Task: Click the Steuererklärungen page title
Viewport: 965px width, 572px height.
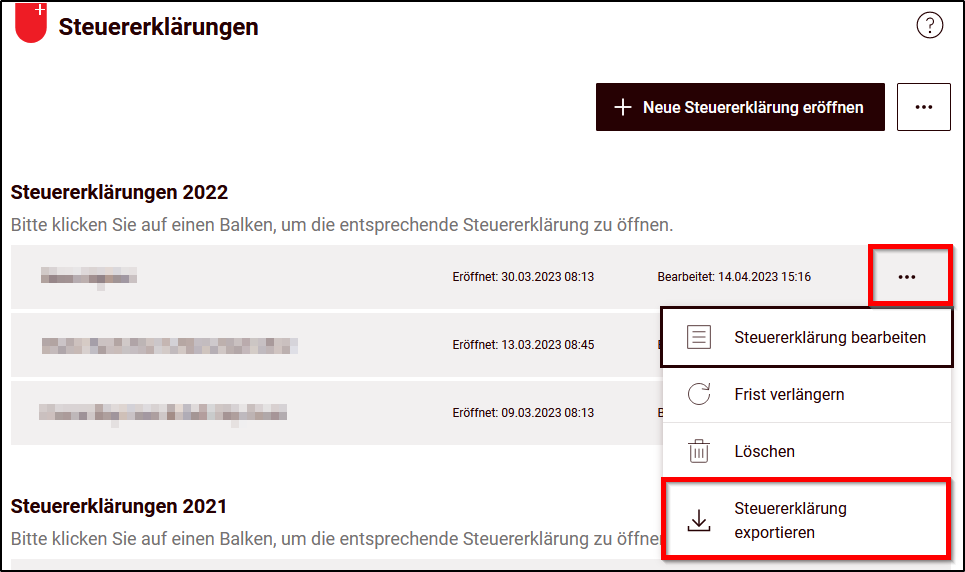Action: click(158, 27)
